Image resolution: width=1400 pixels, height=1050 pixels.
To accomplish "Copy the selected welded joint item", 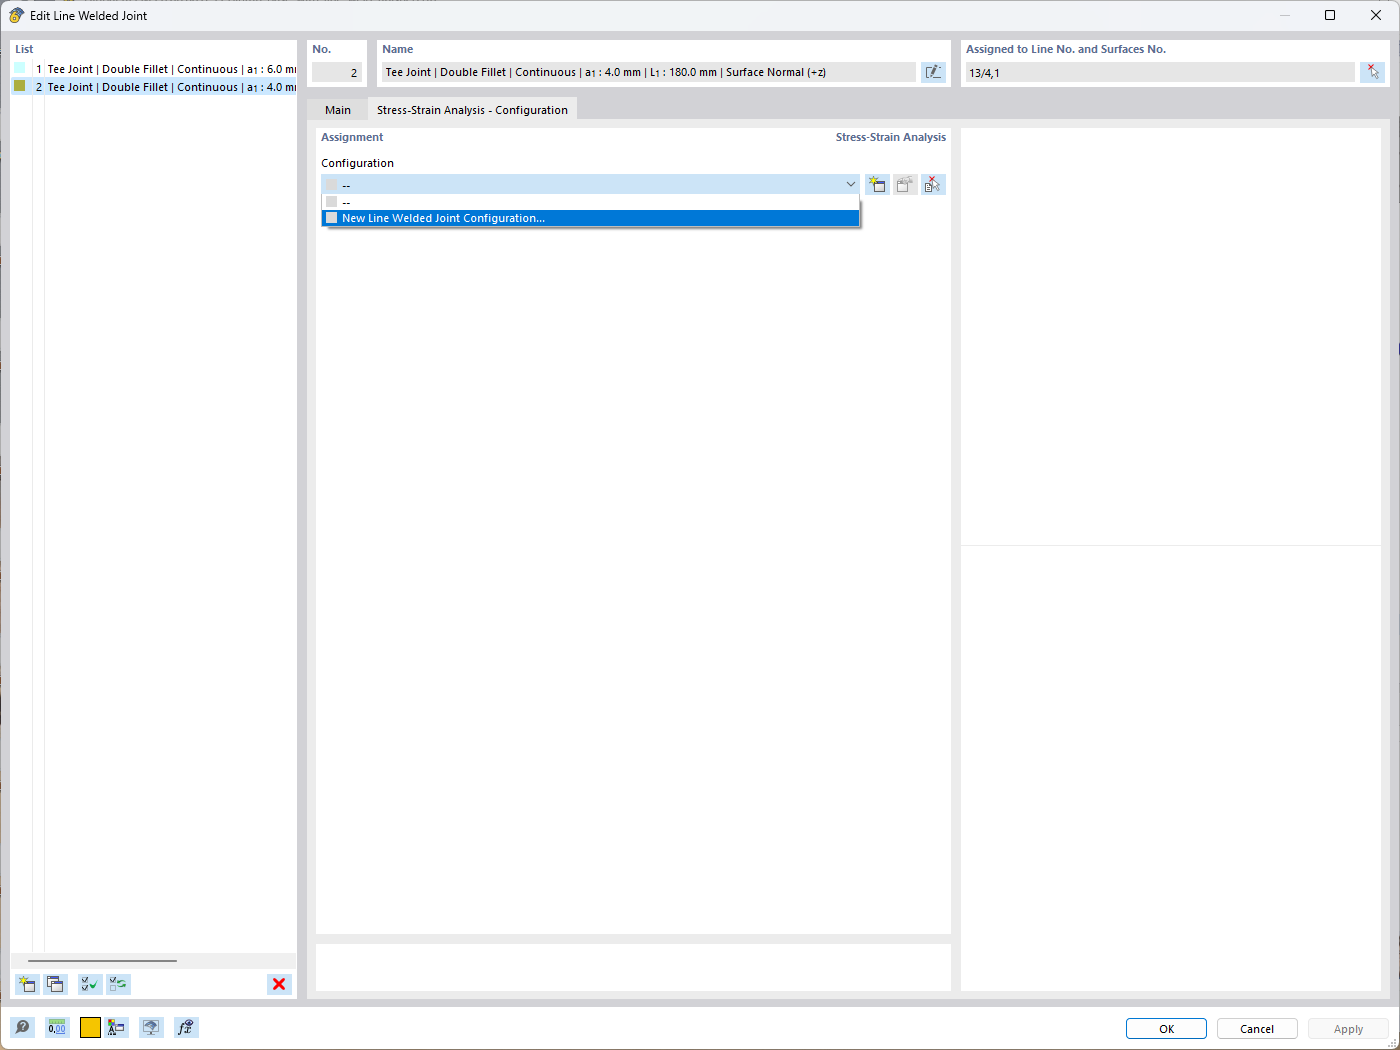I will 56,984.
